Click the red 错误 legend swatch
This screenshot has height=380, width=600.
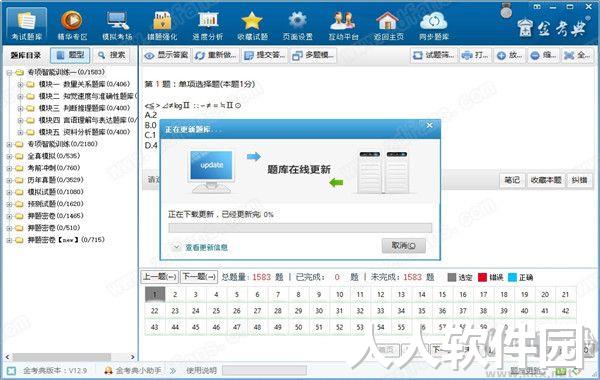click(483, 277)
